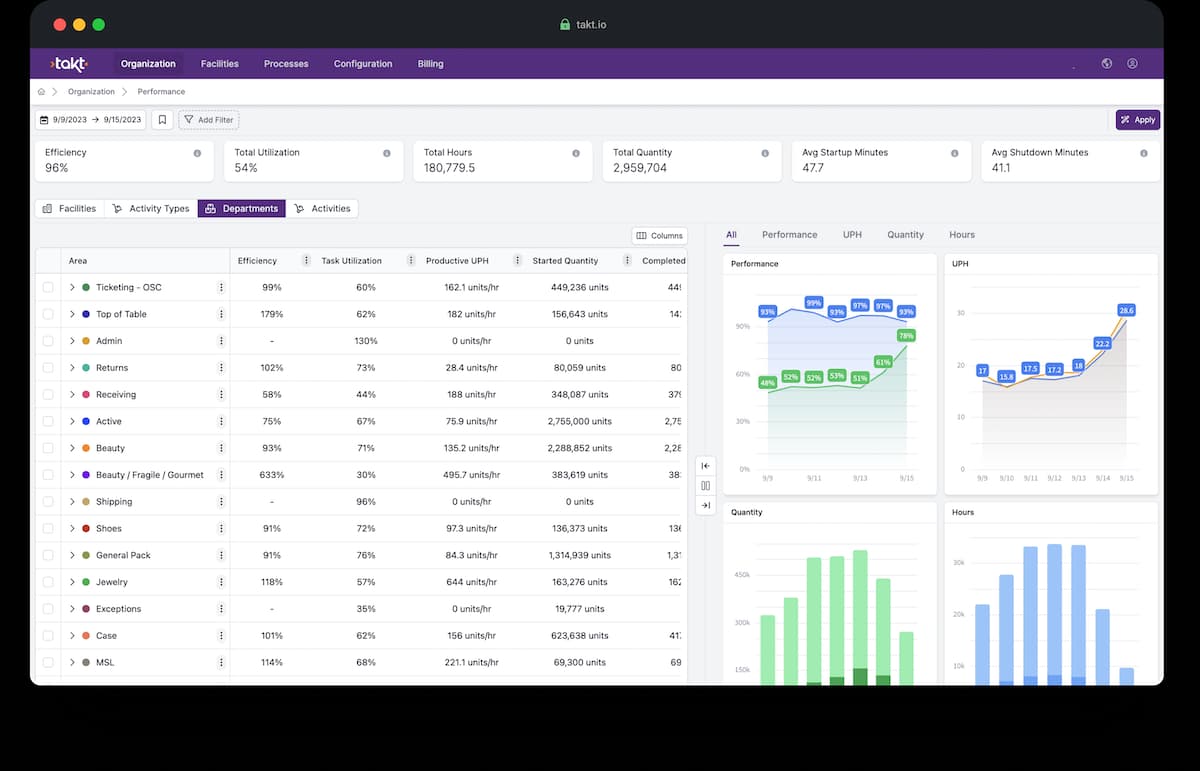Screen dimensions: 1200x771
Task: Tick the checkbox next to Jewelry
Action: tap(48, 582)
